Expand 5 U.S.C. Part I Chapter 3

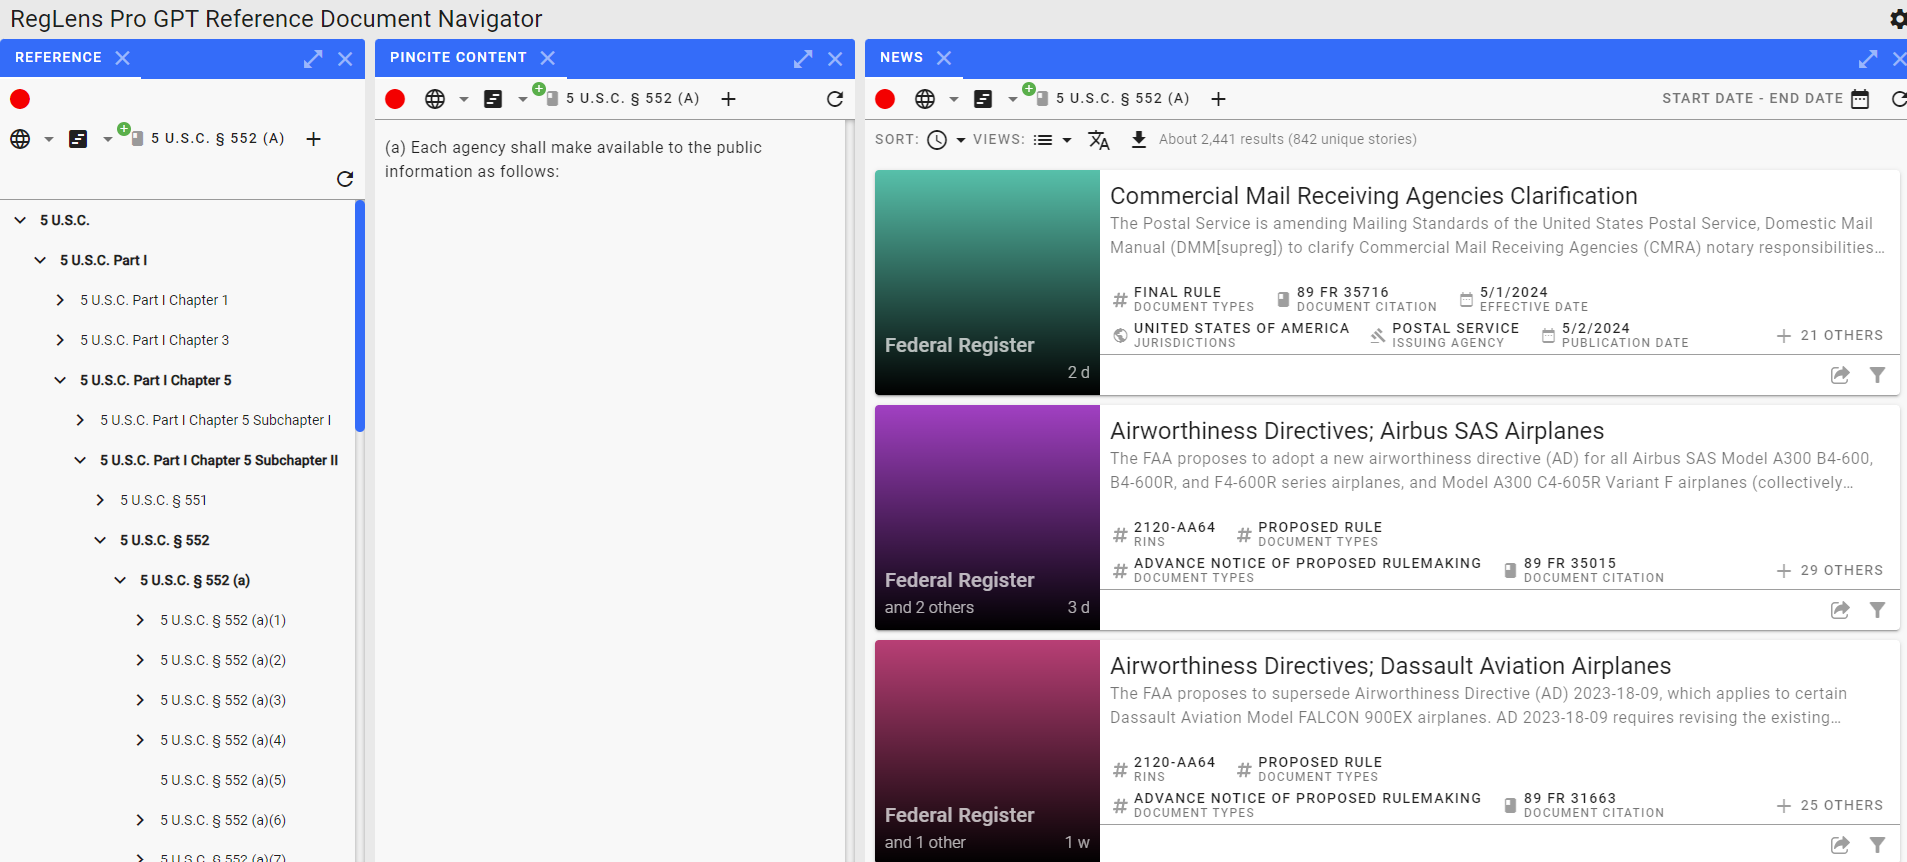tap(60, 340)
